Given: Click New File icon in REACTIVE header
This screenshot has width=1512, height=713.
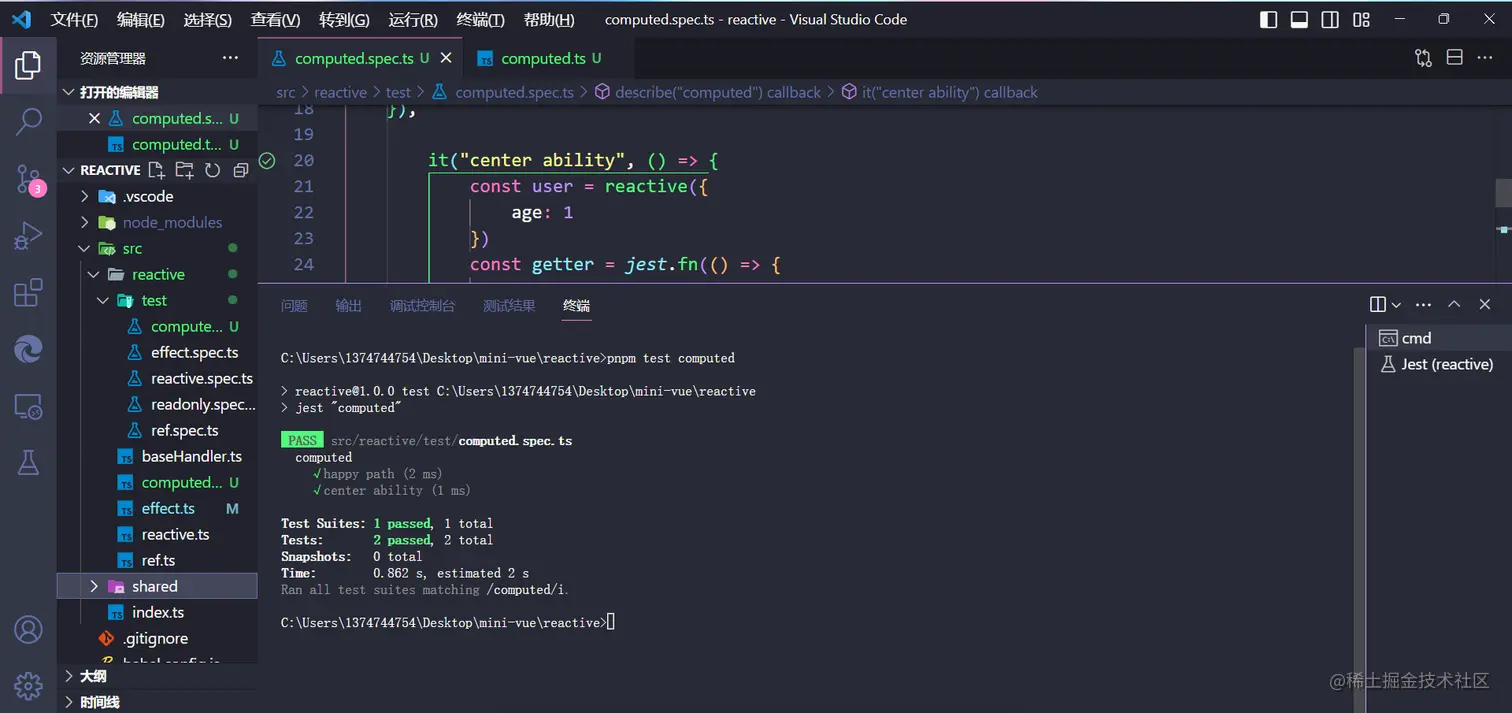Looking at the screenshot, I should tap(156, 170).
